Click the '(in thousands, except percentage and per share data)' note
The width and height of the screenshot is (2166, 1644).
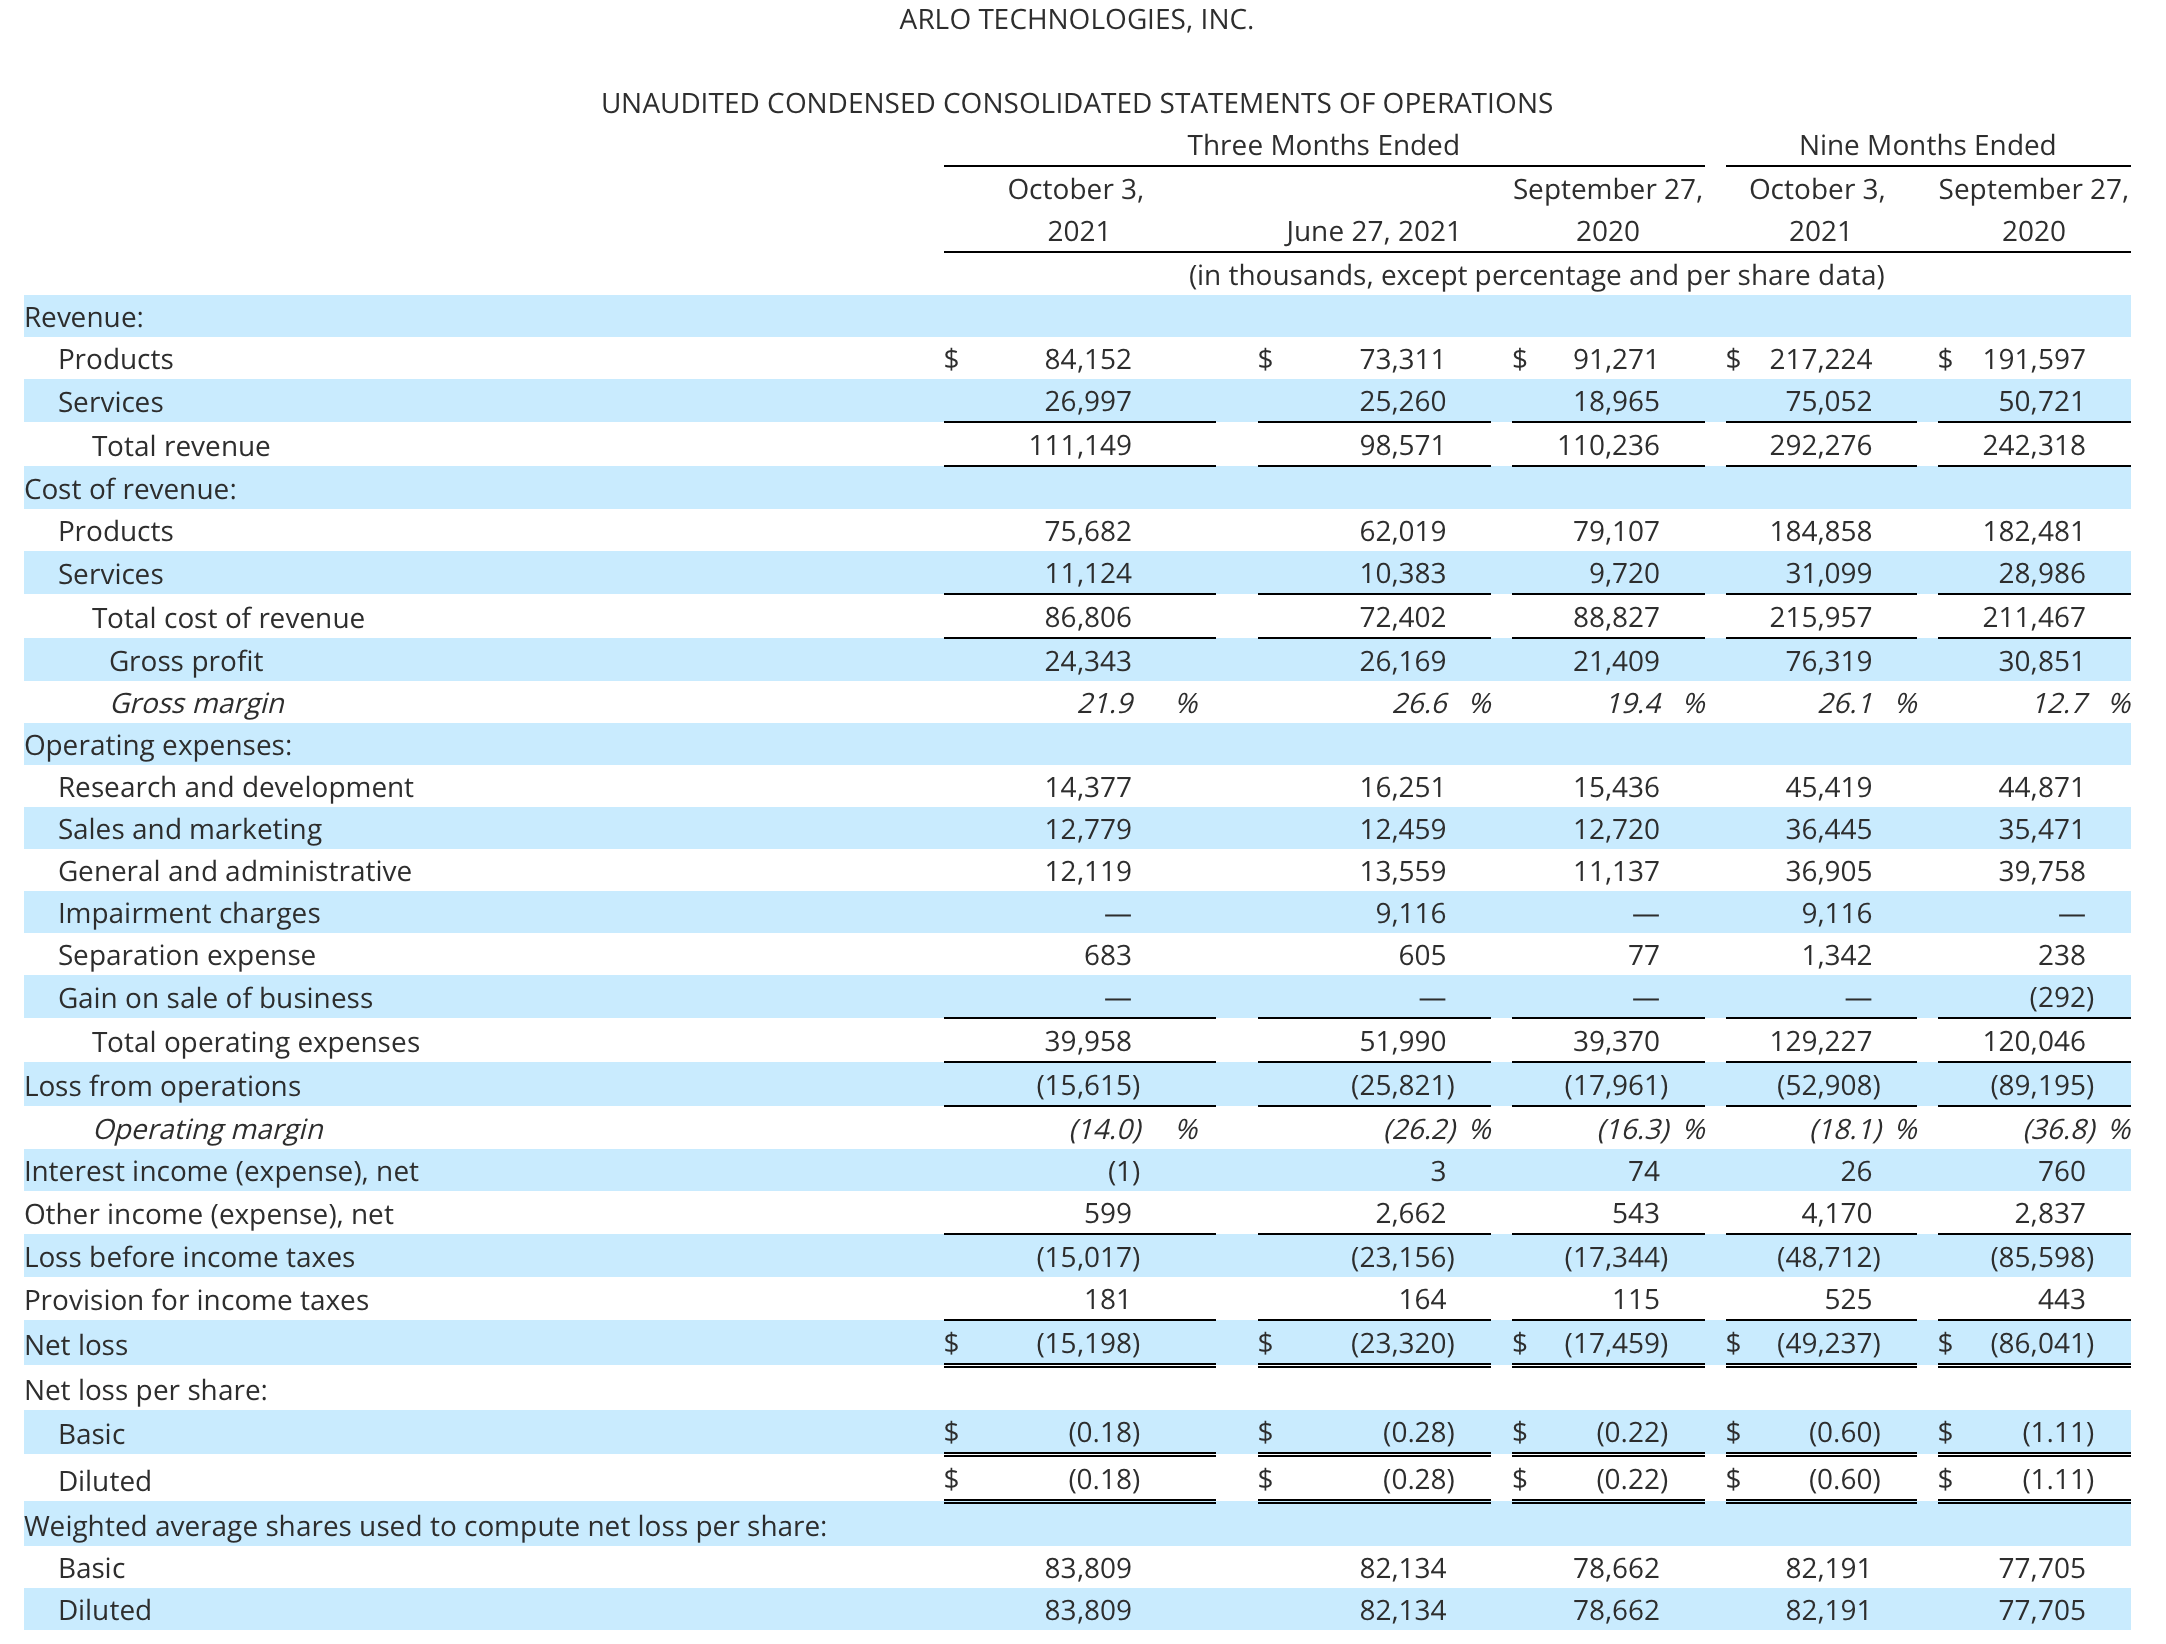(x=1536, y=275)
